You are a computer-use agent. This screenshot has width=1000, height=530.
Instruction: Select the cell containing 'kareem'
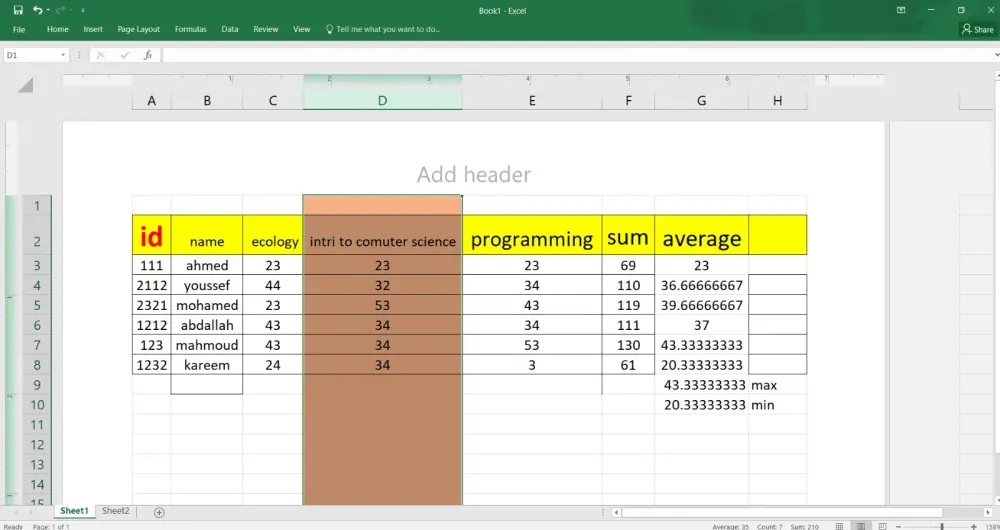(207, 365)
